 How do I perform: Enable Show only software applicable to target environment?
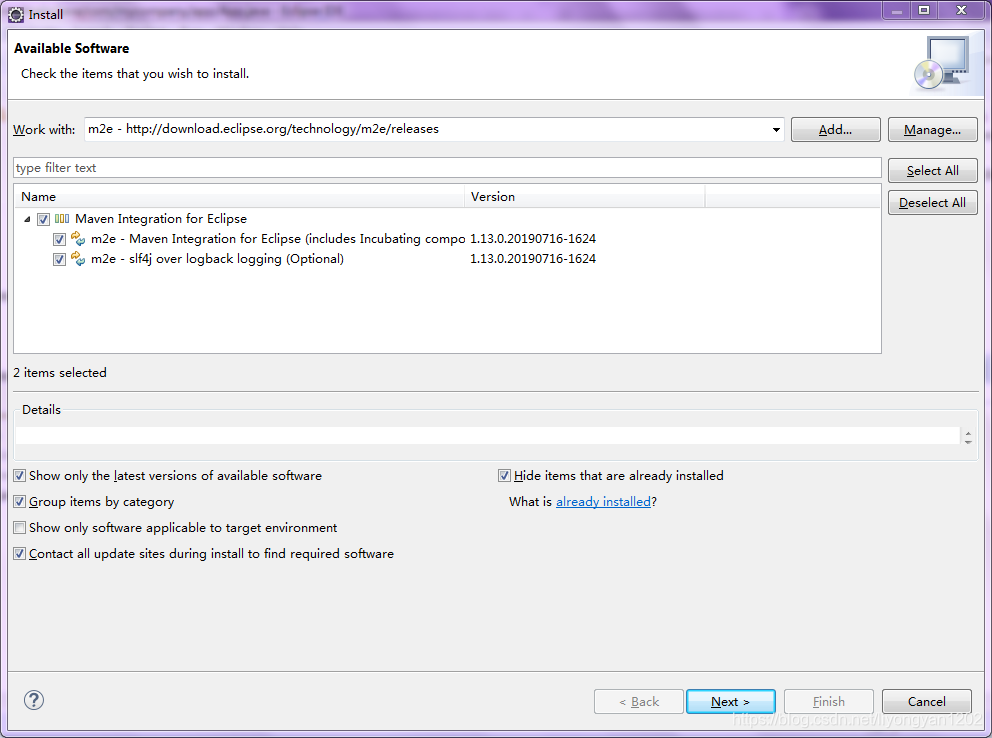point(20,527)
